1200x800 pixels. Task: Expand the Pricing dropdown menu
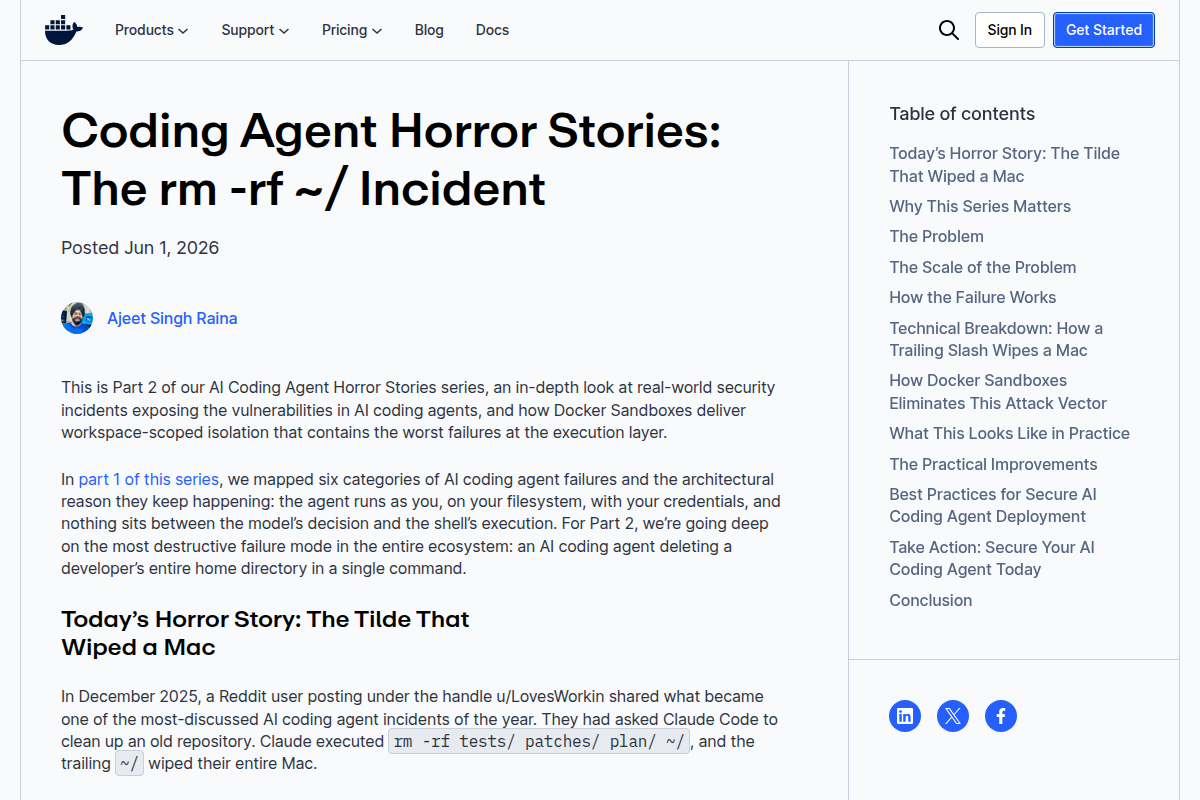point(352,30)
